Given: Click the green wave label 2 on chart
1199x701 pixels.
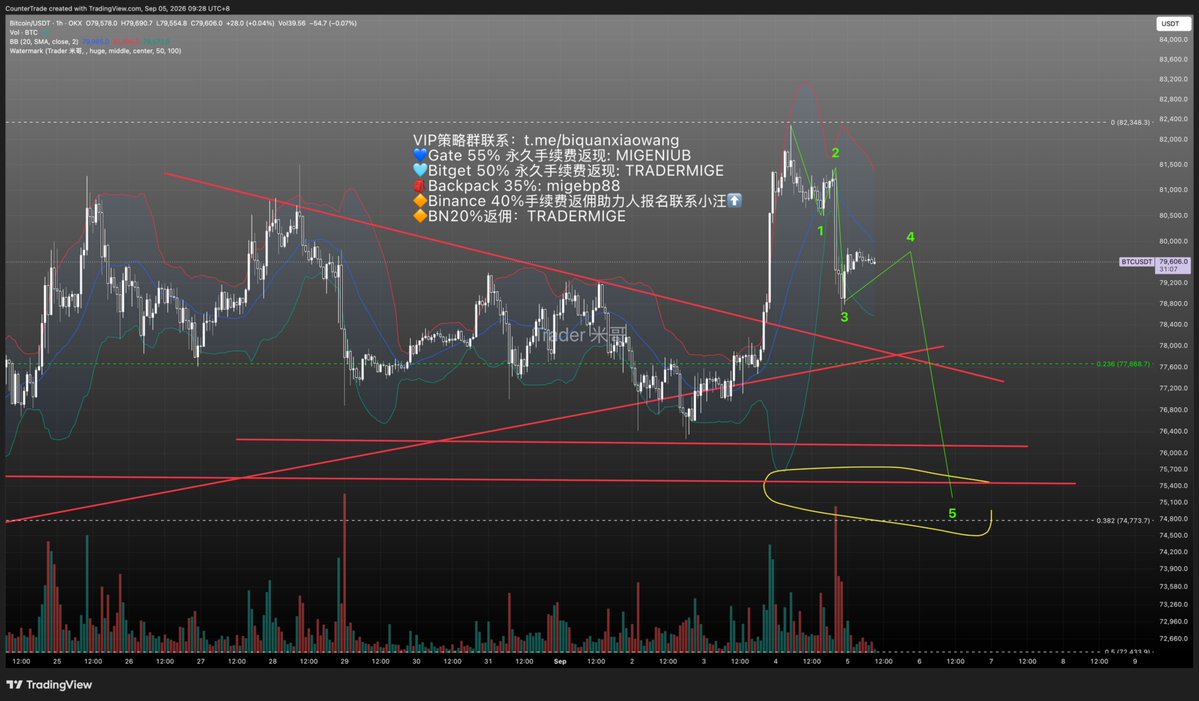Looking at the screenshot, I should point(835,153).
